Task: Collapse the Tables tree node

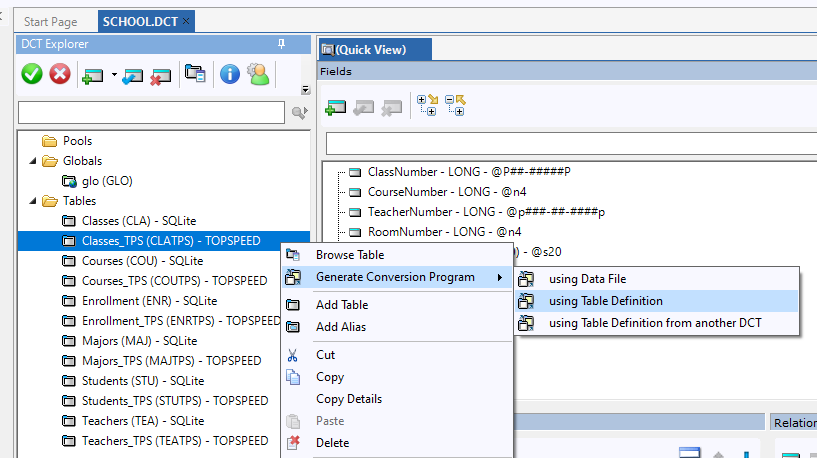Action: pos(31,201)
